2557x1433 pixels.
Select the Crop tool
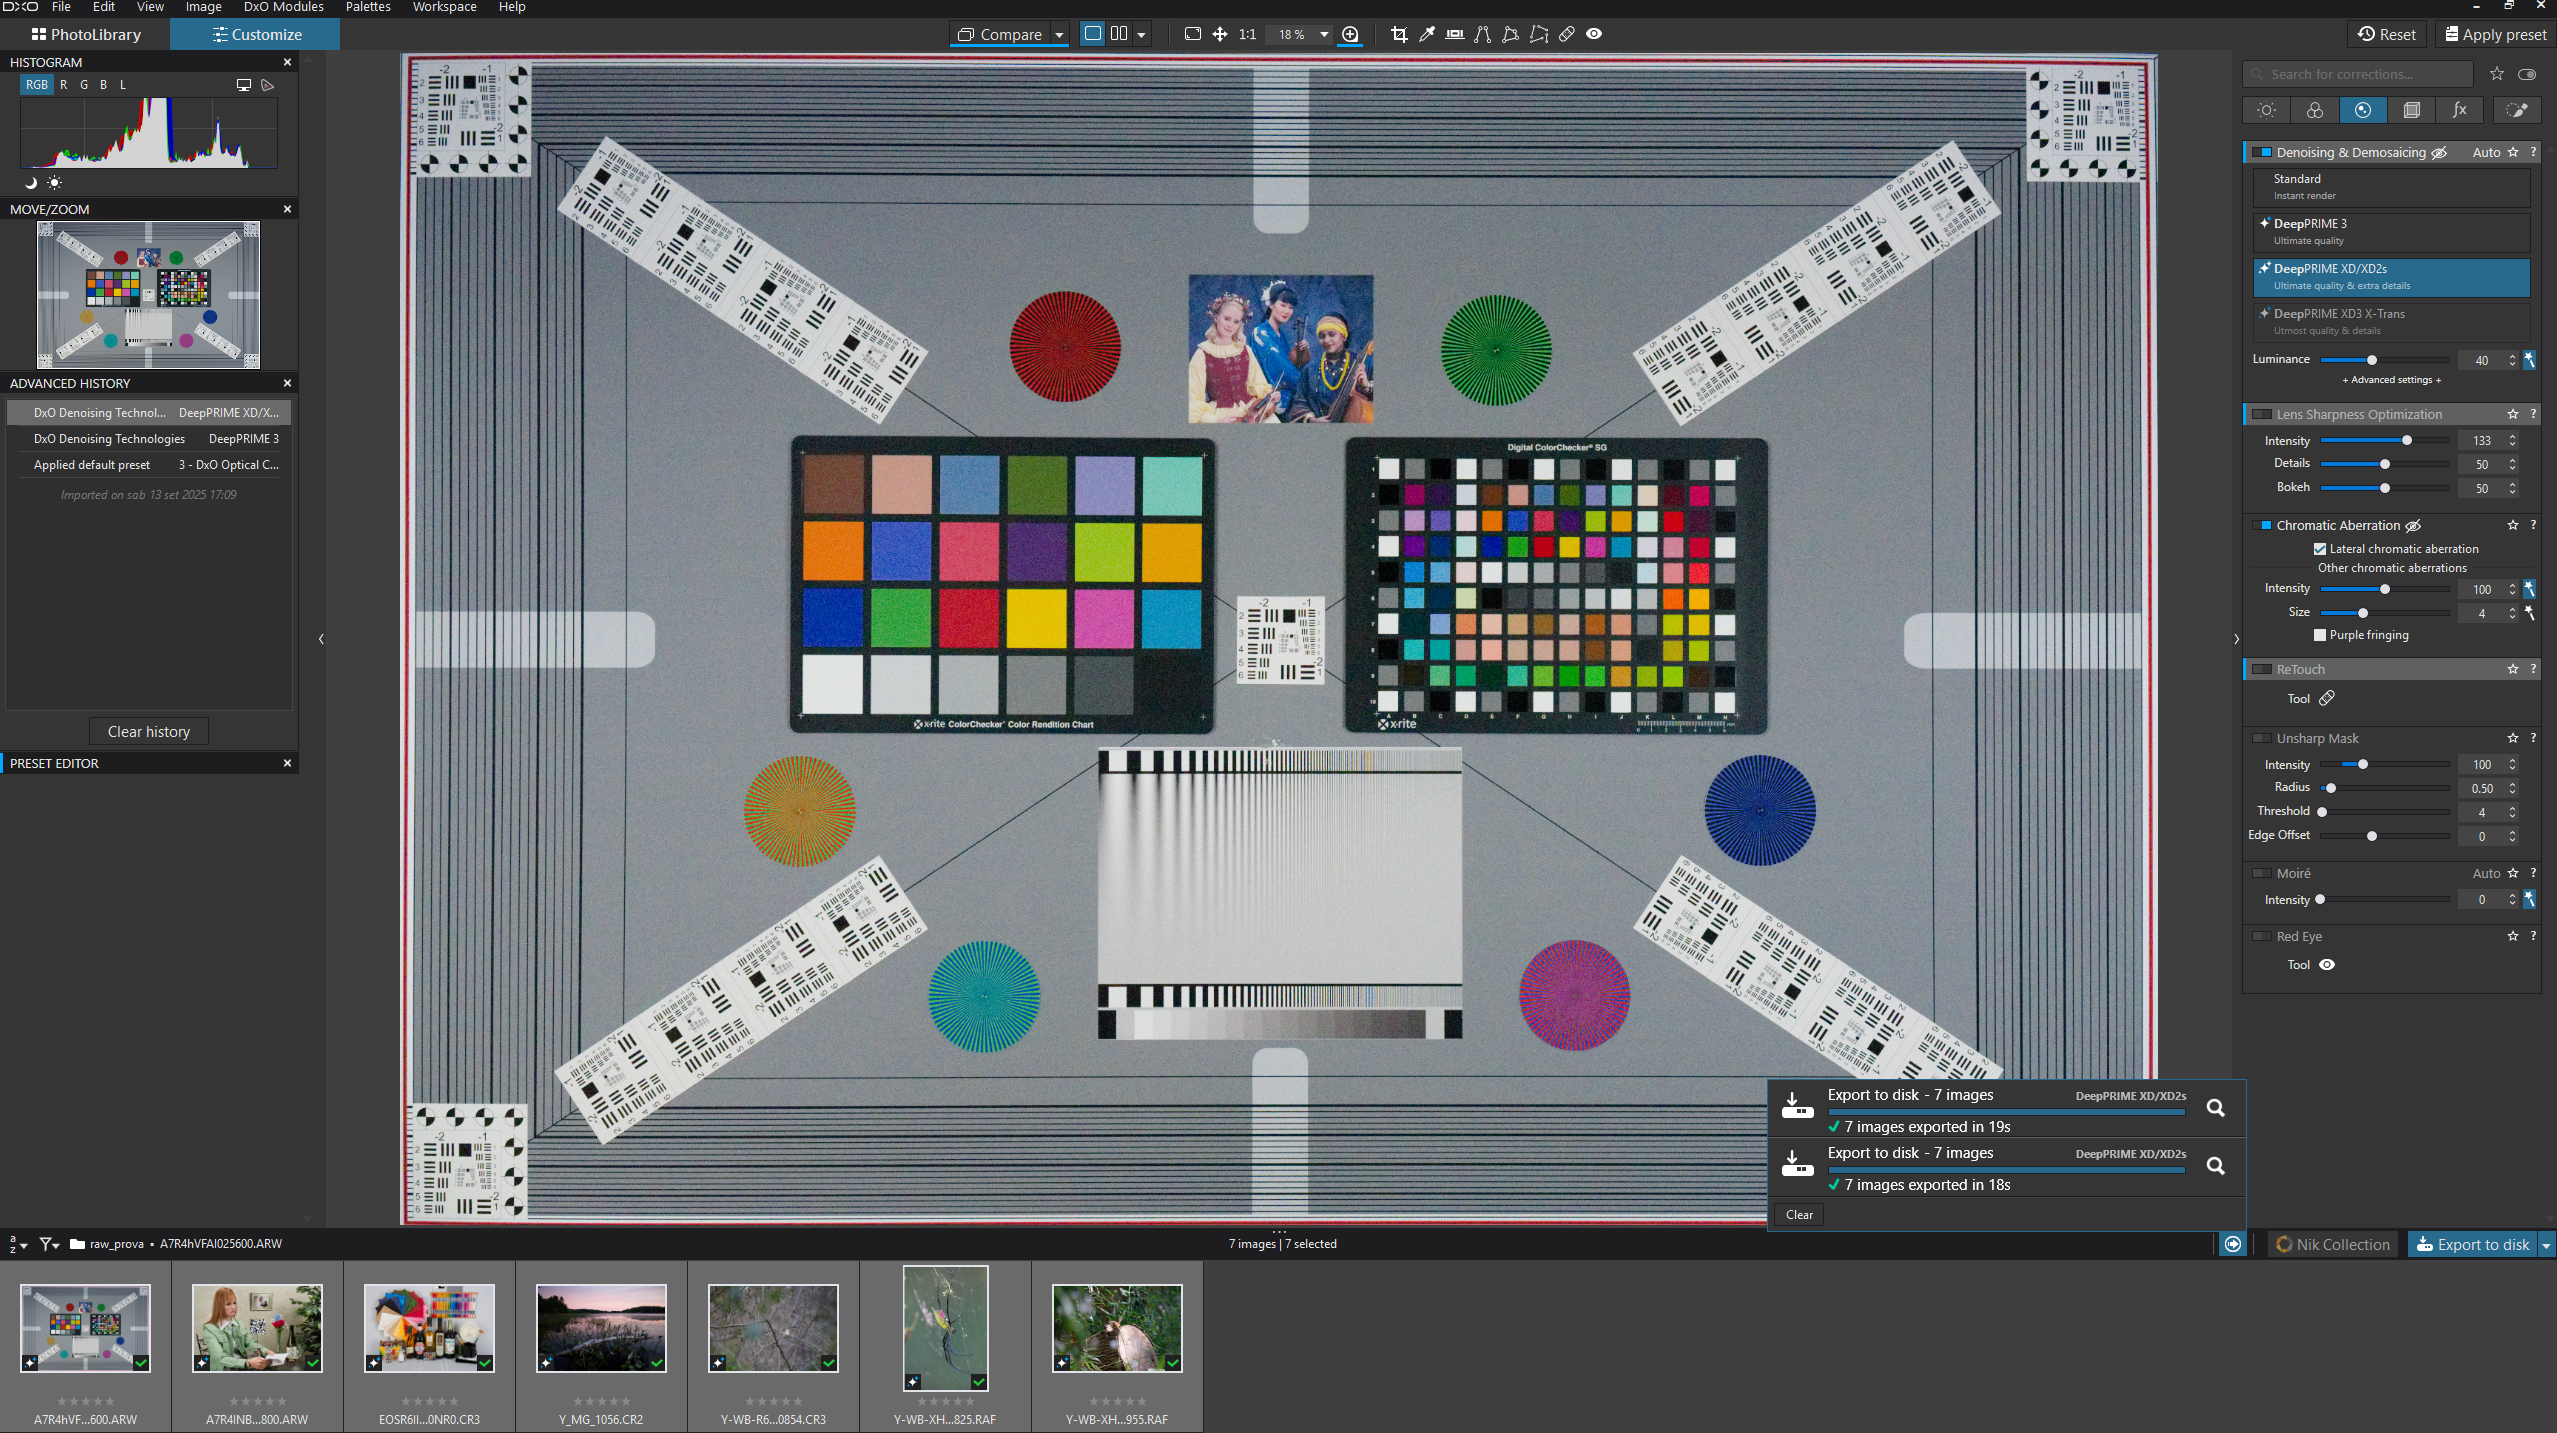(x=1399, y=34)
